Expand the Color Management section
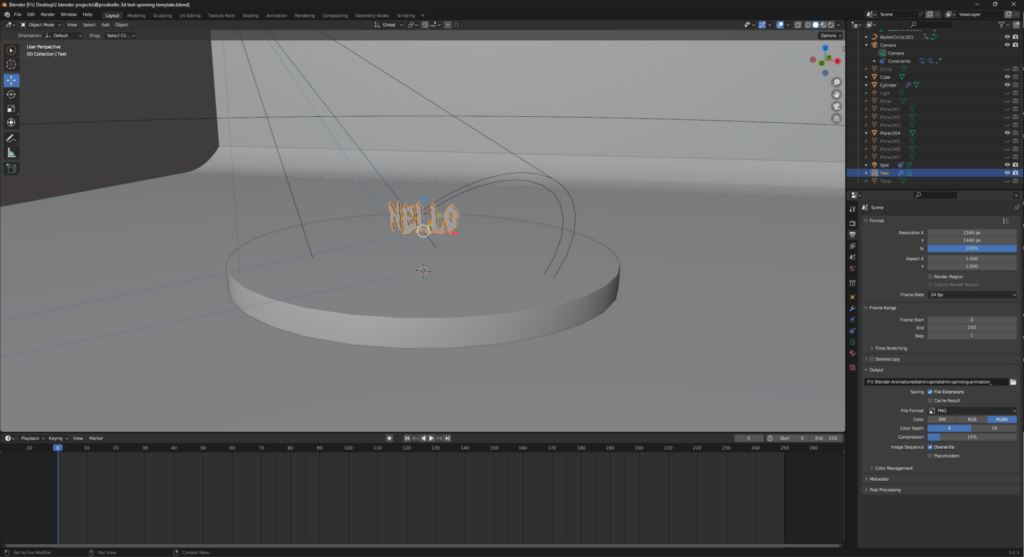This screenshot has height=557, width=1024. [893, 468]
